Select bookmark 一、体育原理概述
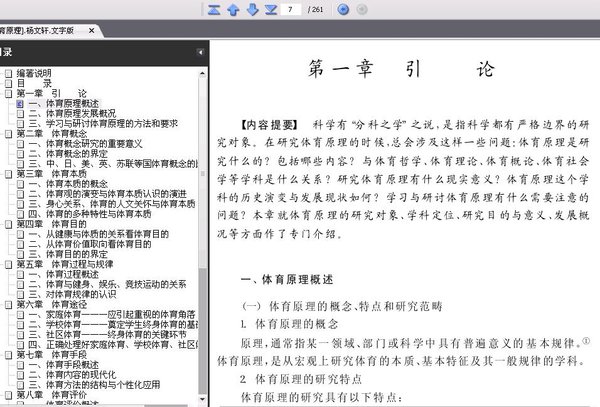The height and width of the screenshot is (407, 600). tap(64, 103)
